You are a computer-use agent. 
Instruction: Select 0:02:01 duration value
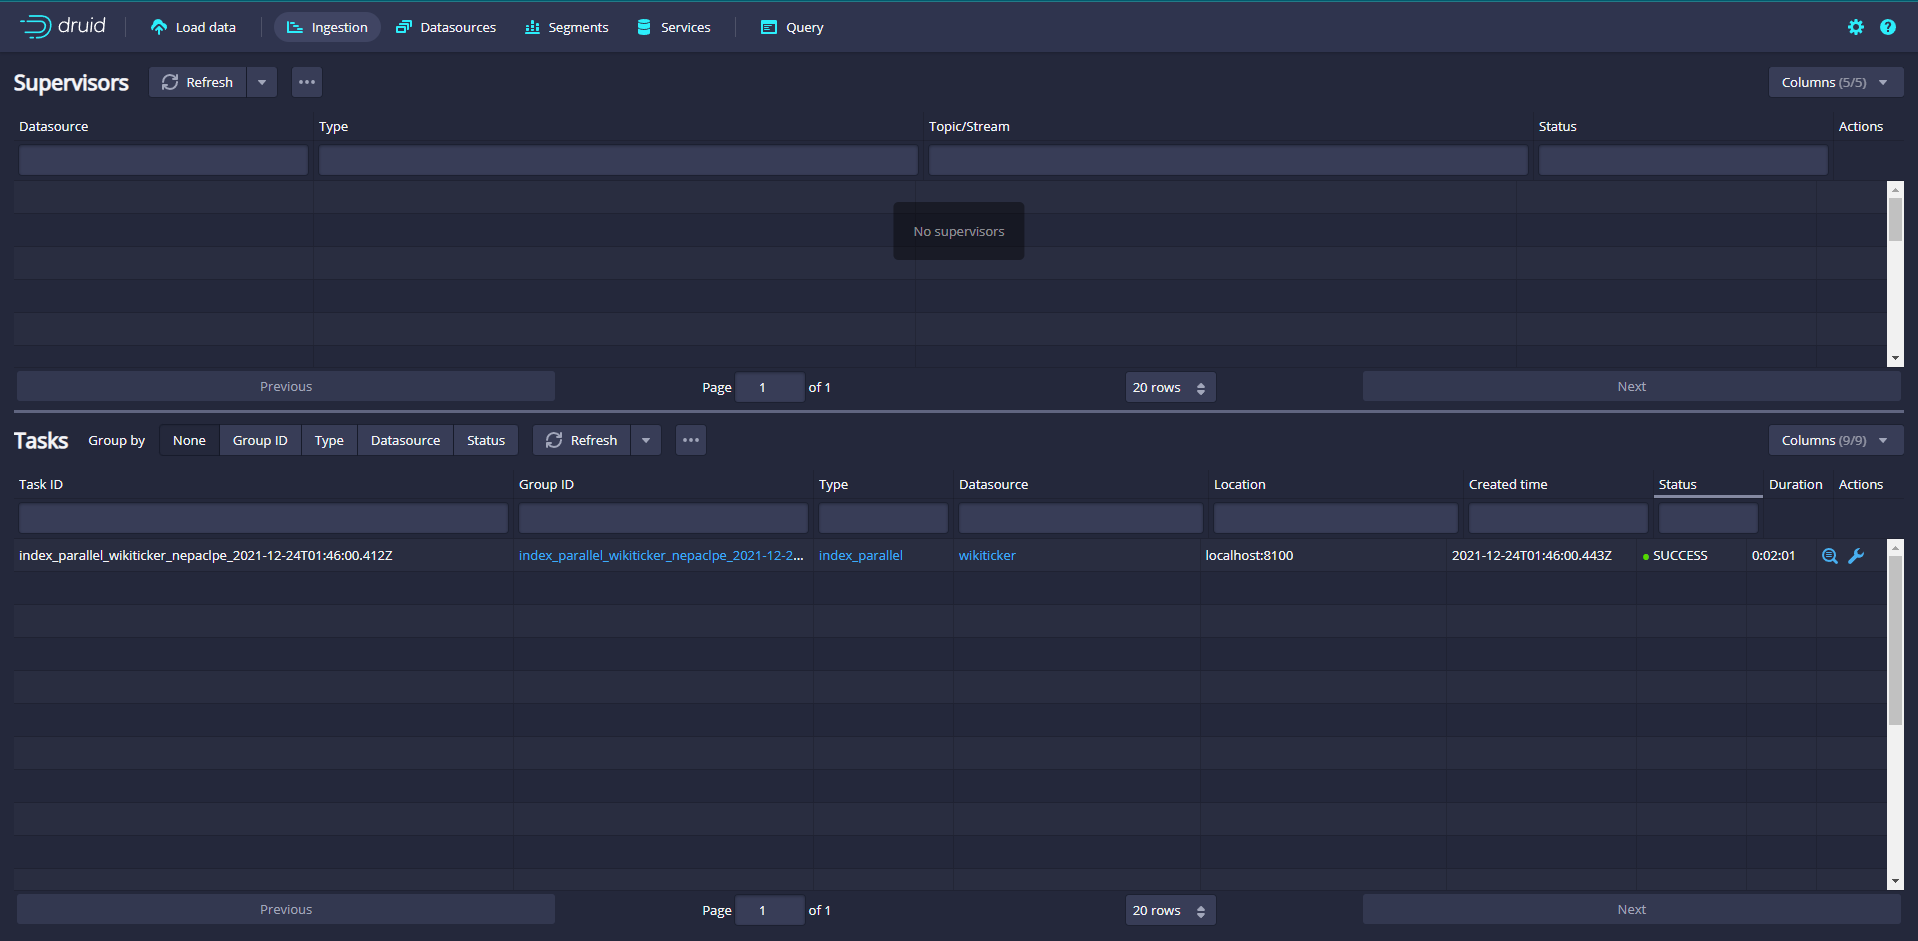click(1773, 555)
